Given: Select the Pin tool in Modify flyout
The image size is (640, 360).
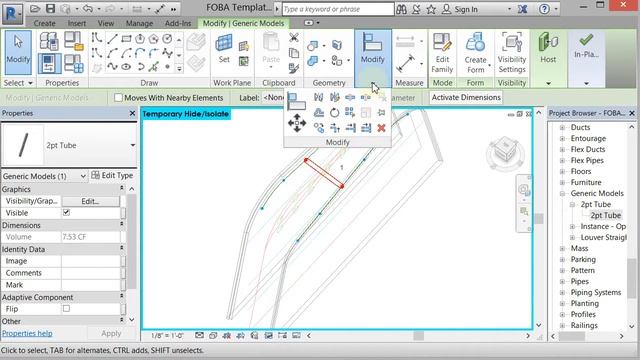Looking at the screenshot, I should (381, 113).
